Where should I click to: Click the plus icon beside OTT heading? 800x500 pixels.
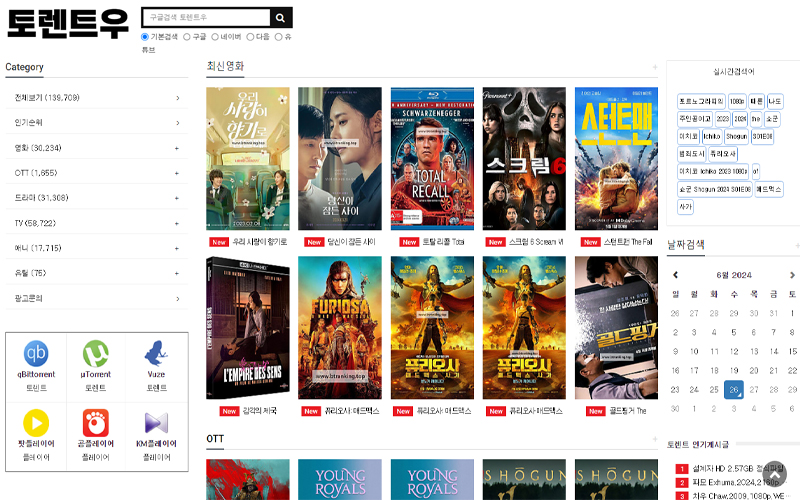coord(655,439)
